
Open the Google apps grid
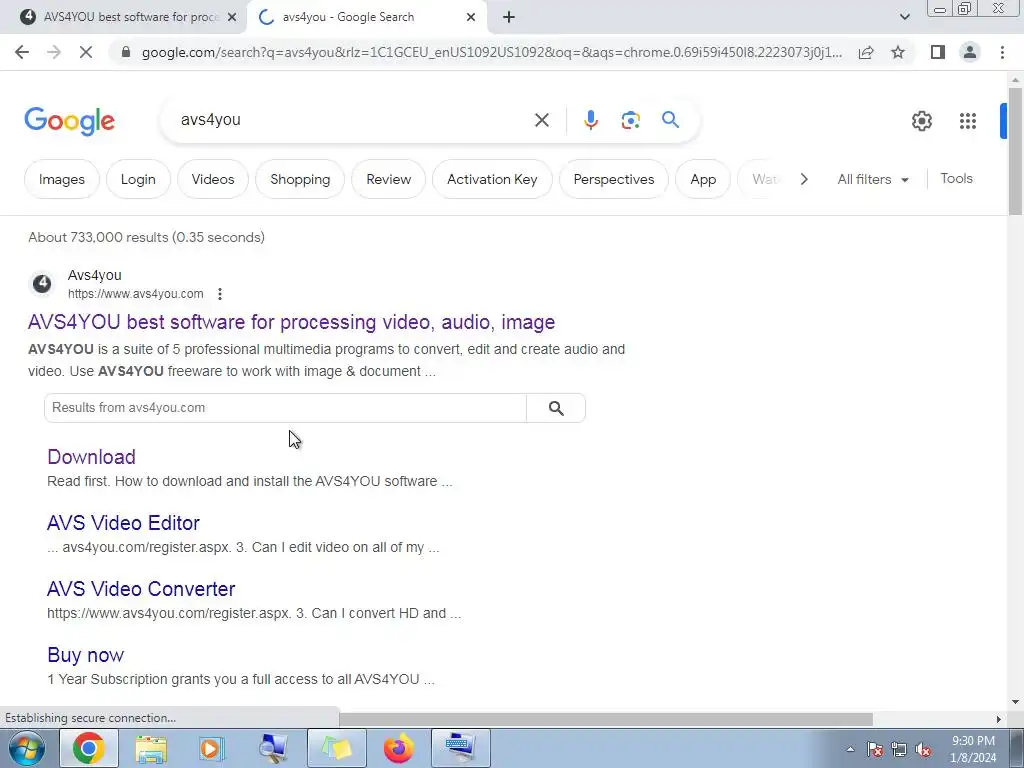click(x=968, y=121)
